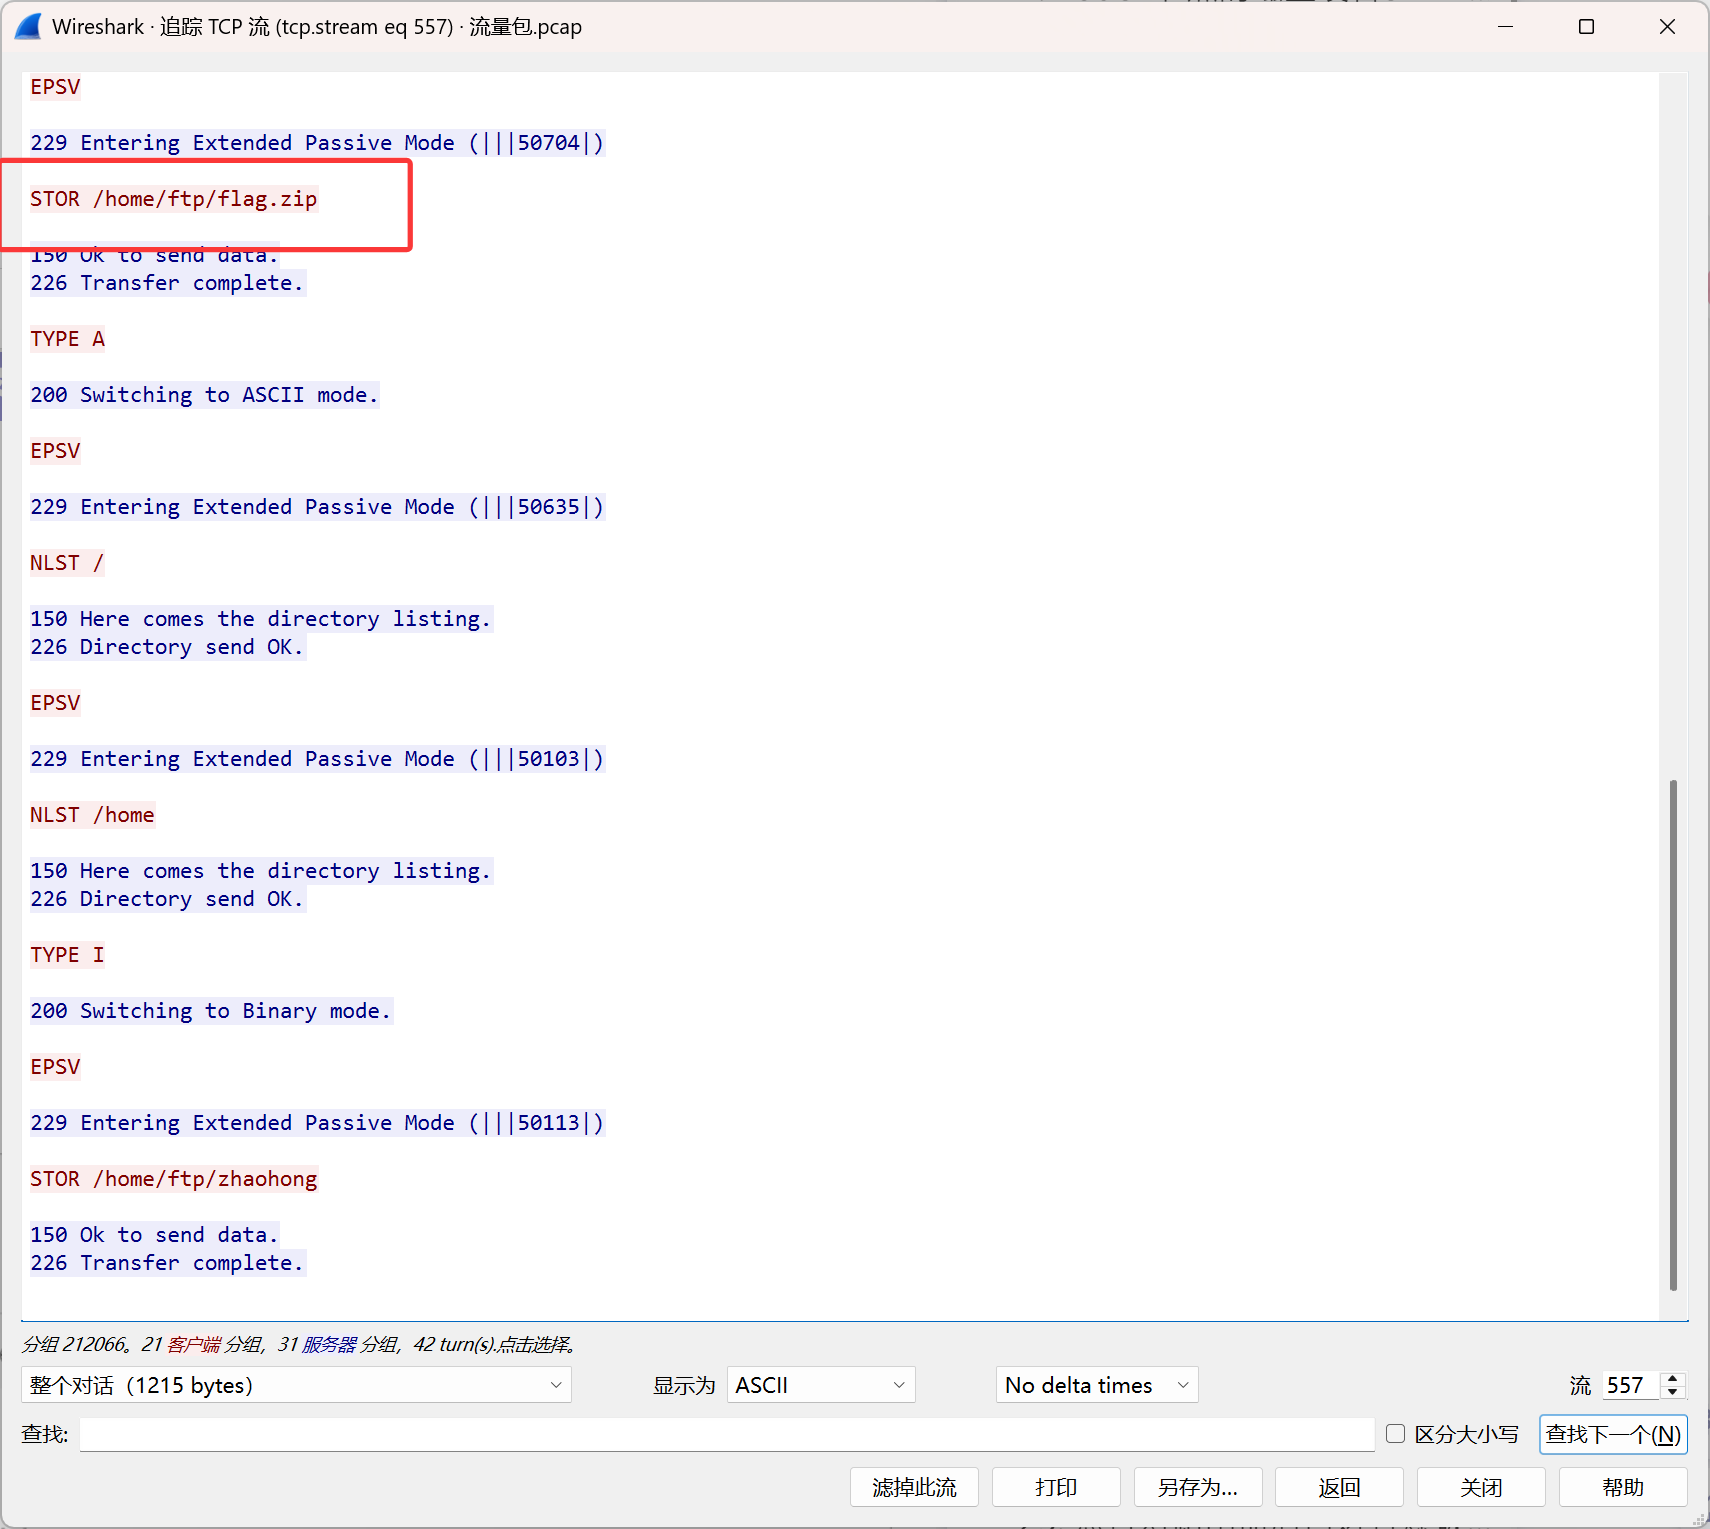Image resolution: width=1710 pixels, height=1529 pixels.
Task: Click the 查找下一个(N) find next button
Action: [x=1613, y=1434]
